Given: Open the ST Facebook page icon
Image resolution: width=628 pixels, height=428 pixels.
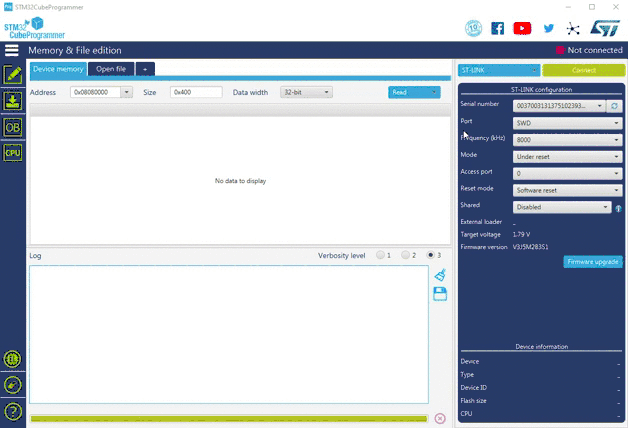Looking at the screenshot, I should pyautogui.click(x=497, y=28).
